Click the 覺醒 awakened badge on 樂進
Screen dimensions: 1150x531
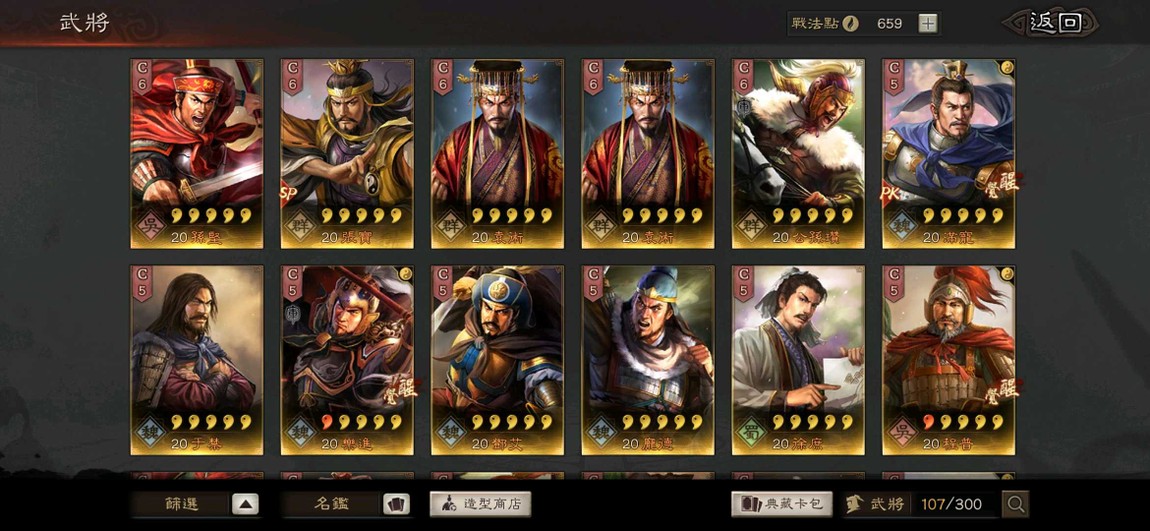(402, 391)
